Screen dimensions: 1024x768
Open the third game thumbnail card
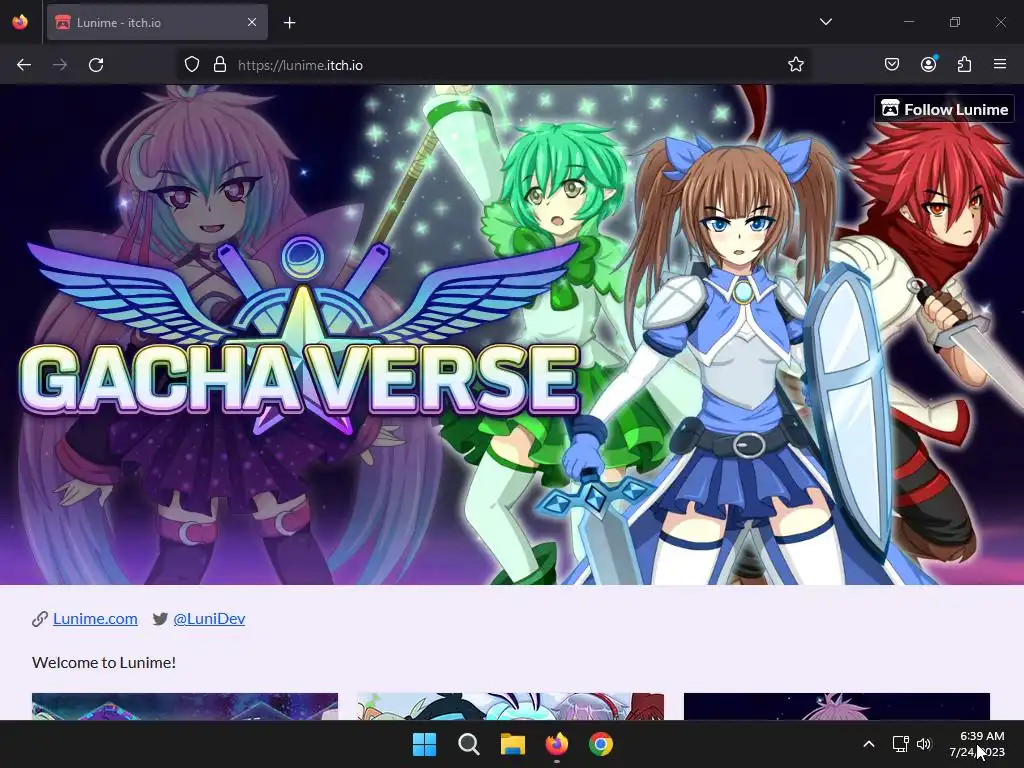point(837,707)
